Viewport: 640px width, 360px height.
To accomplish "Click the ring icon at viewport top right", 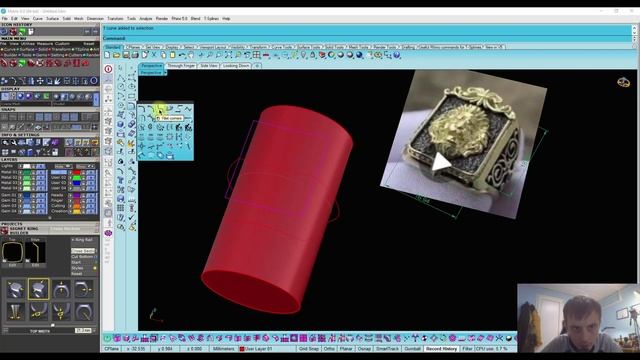I will 623,82.
